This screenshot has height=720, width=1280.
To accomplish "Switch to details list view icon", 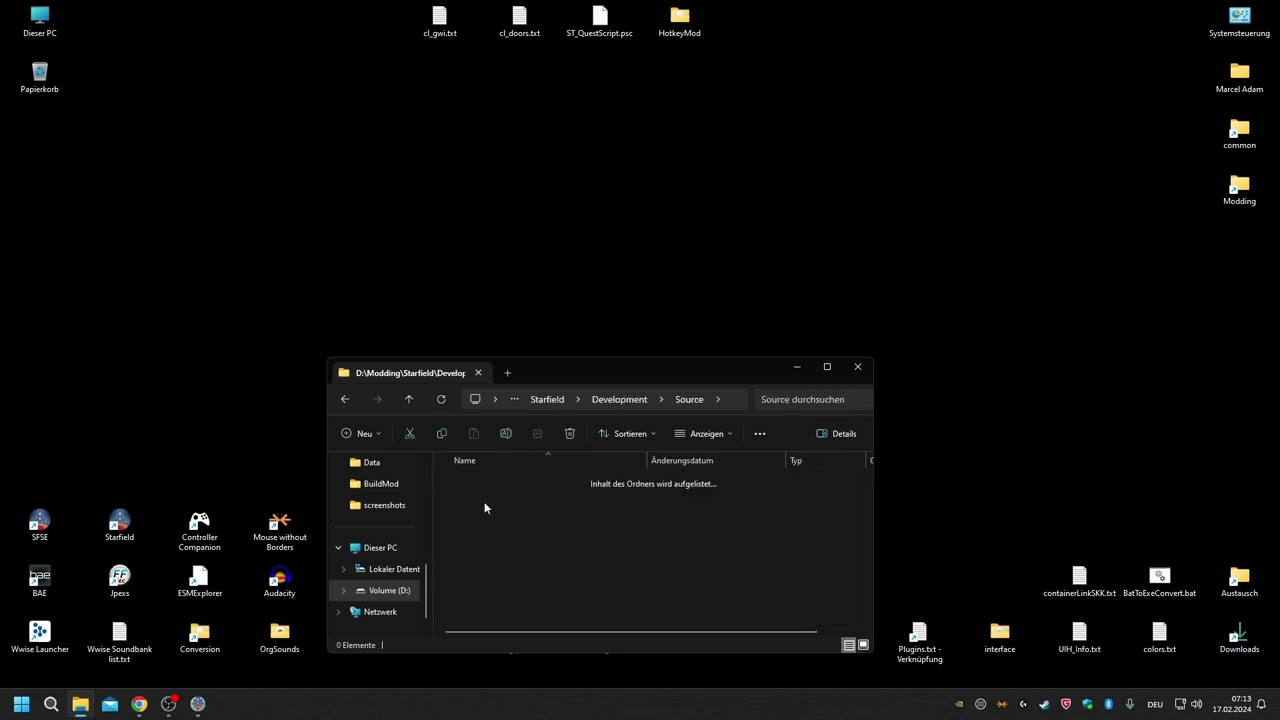I will [x=849, y=645].
